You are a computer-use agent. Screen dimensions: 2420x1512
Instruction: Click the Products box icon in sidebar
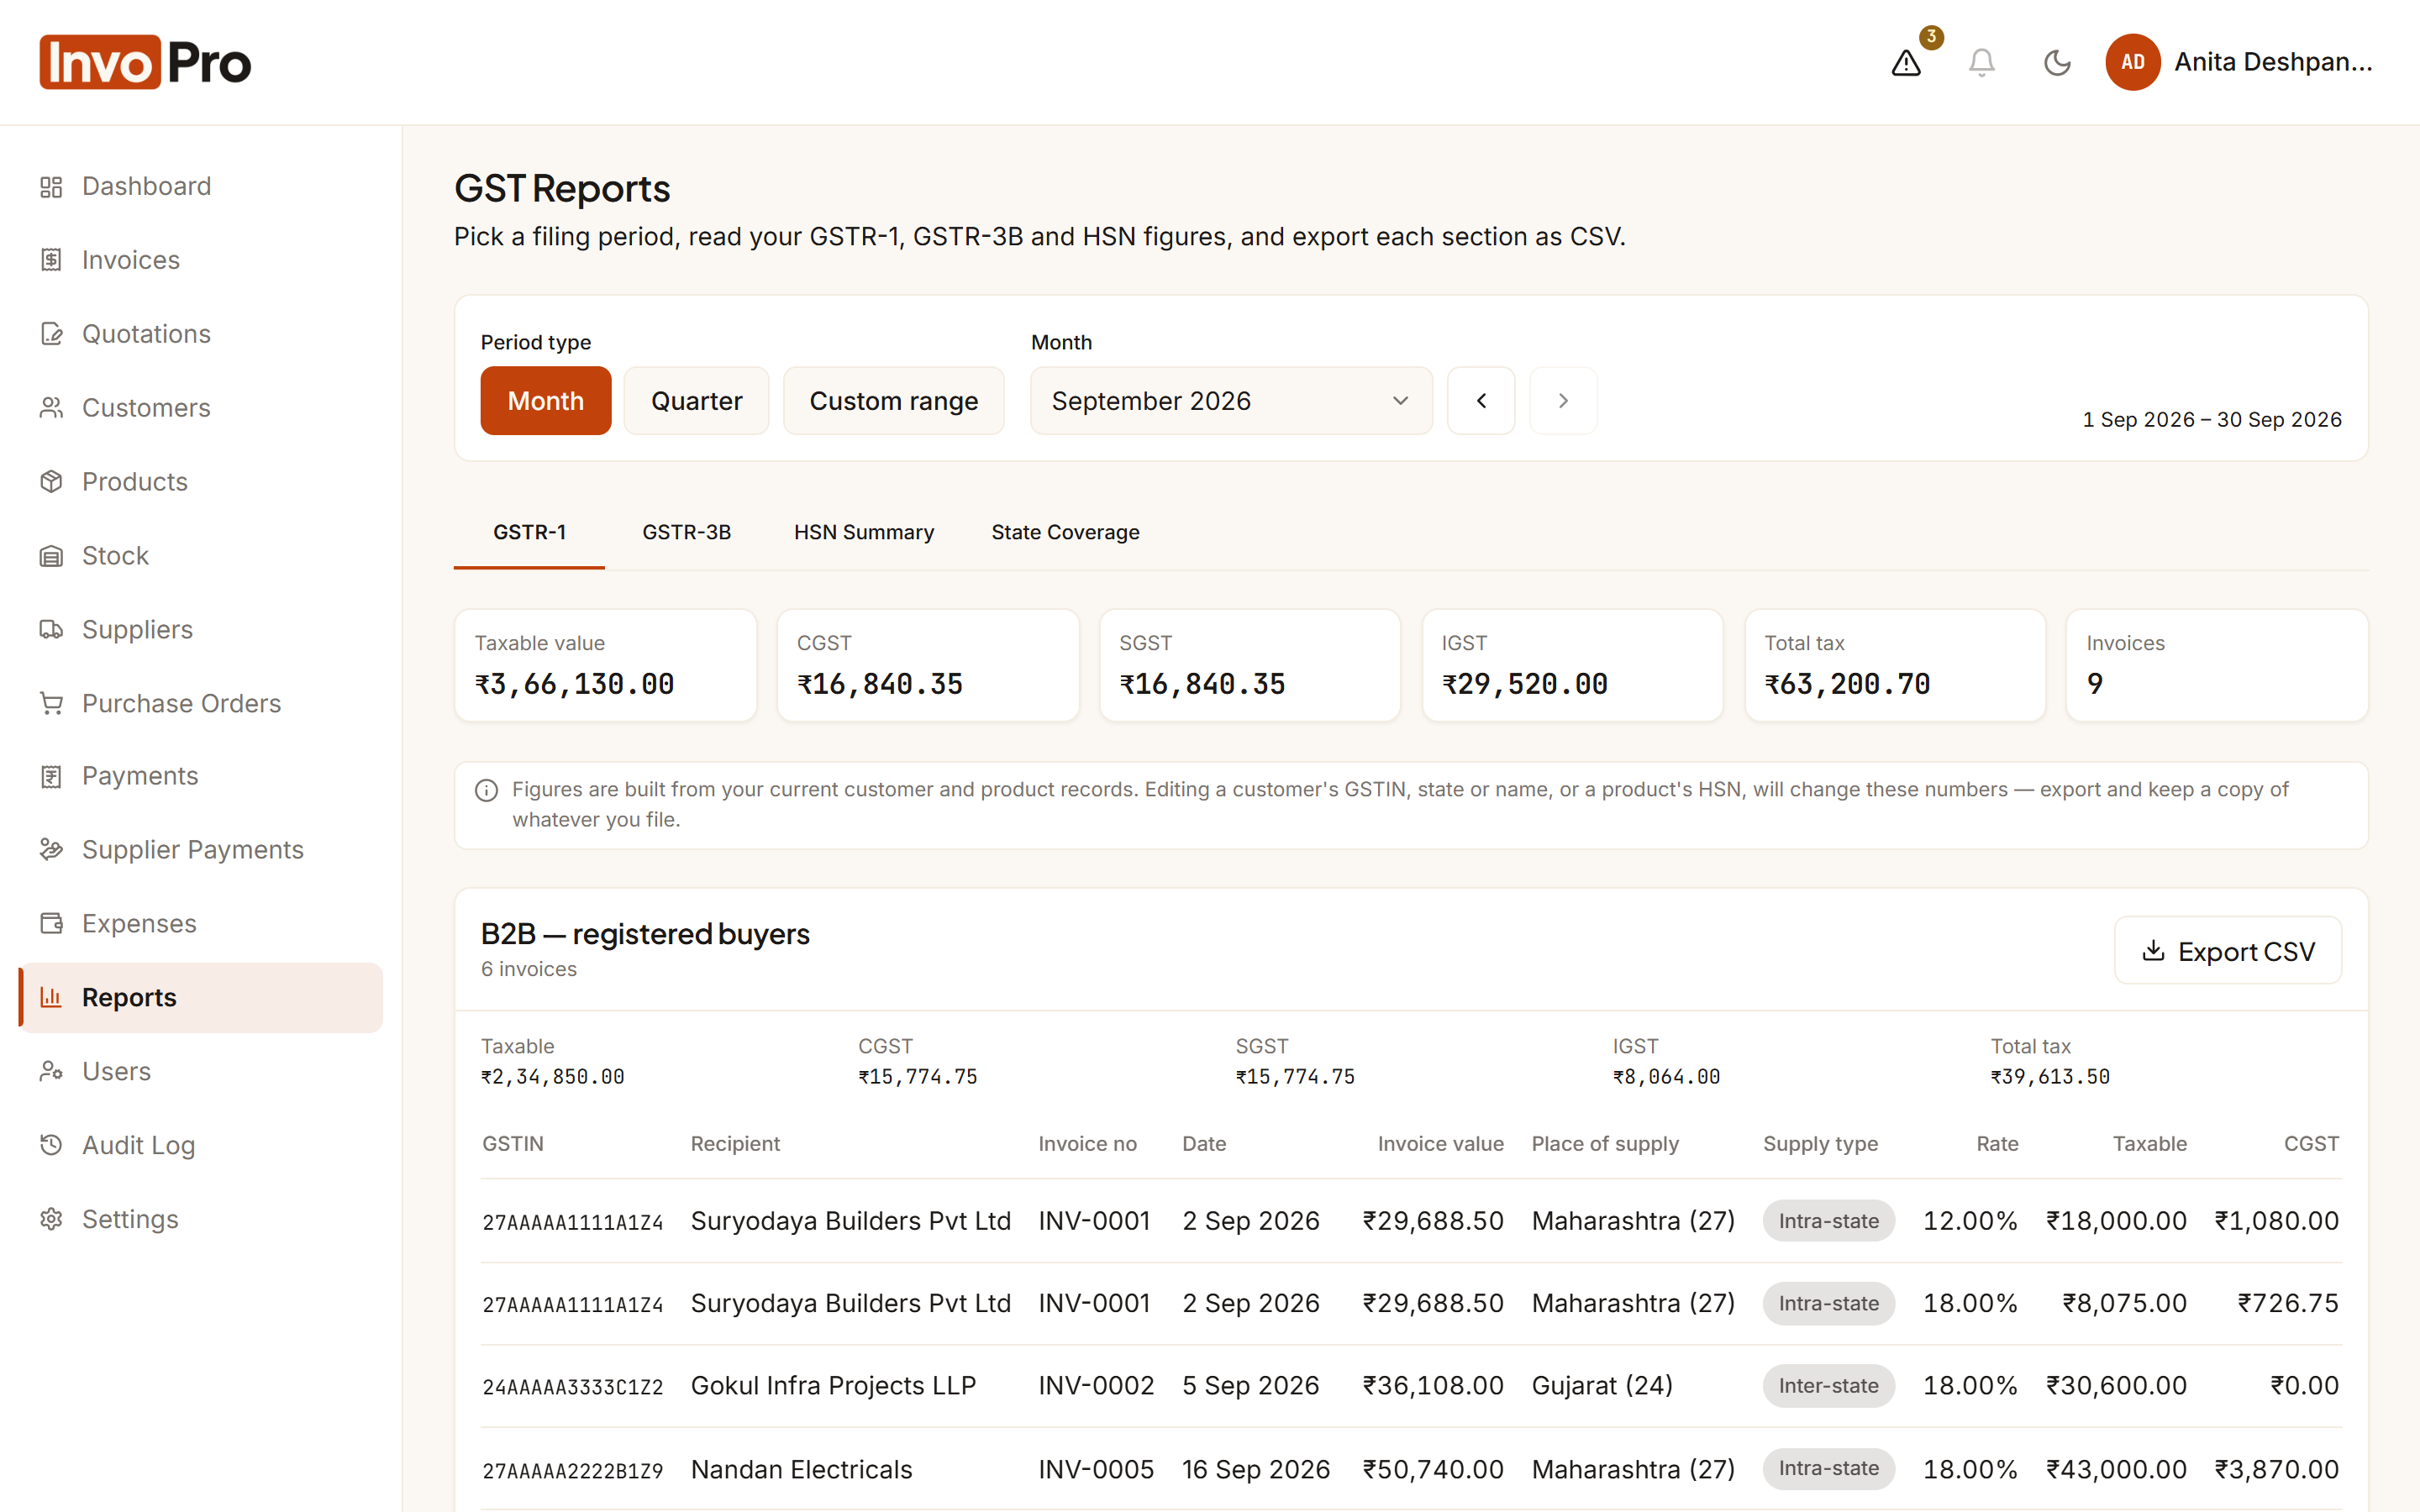pos(51,481)
